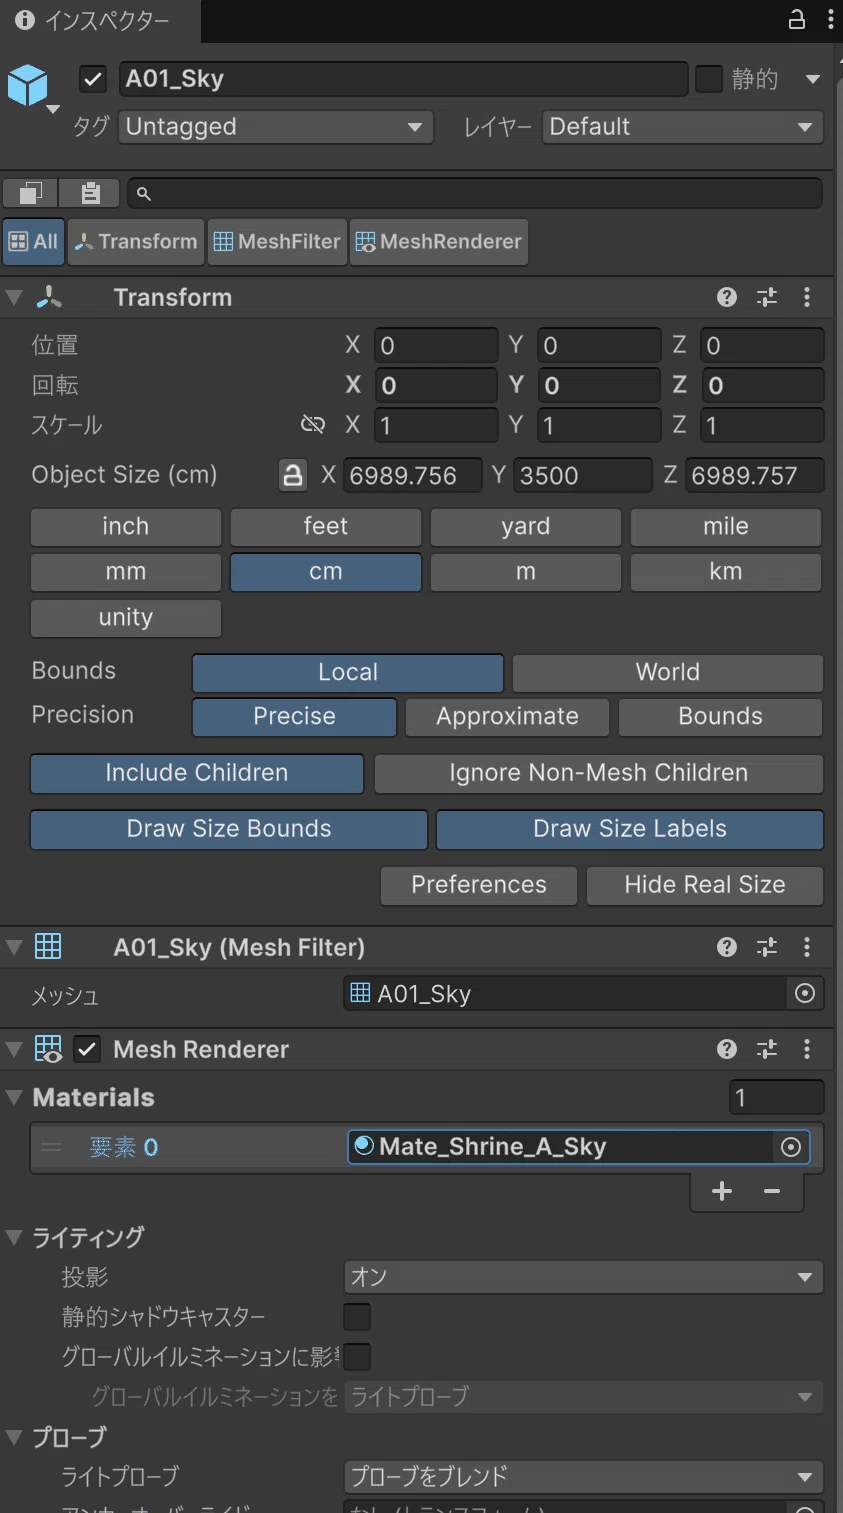Viewport: 843px width, 1513px height.
Task: Open the Mesh Renderer presets icon
Action: (x=767, y=1049)
